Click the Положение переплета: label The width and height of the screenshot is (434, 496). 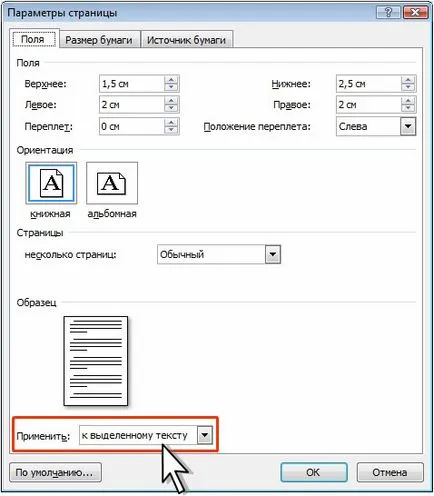(257, 127)
